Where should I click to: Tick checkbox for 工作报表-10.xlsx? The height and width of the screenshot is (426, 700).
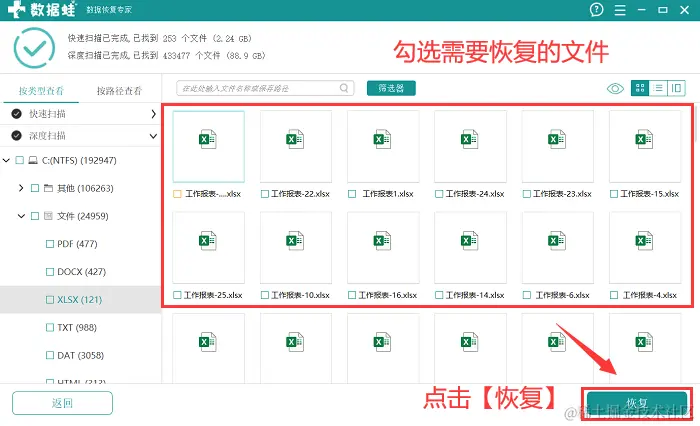(x=265, y=295)
